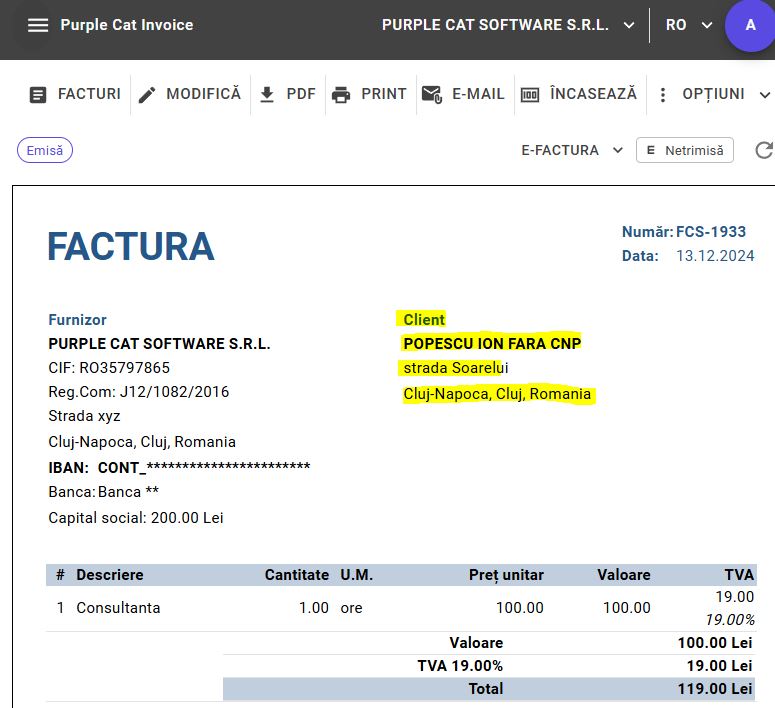775x708 pixels.
Task: Click invoice date 13.12.2024
Action: (715, 256)
